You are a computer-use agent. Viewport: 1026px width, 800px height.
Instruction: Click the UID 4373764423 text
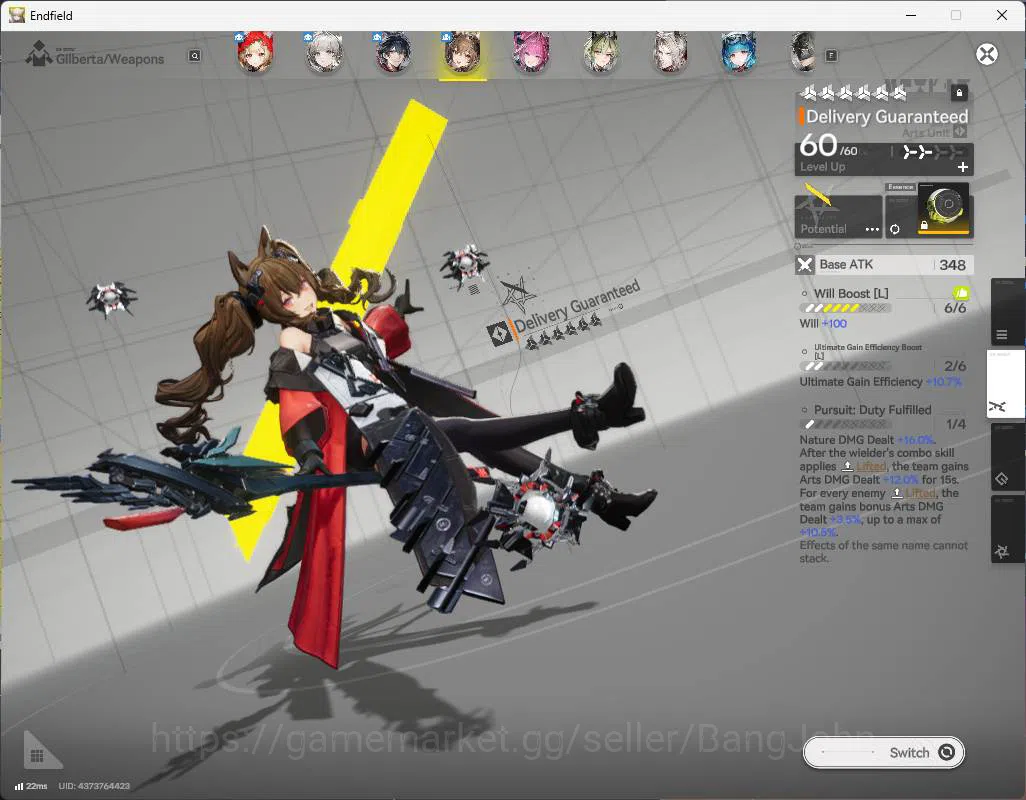(94, 786)
